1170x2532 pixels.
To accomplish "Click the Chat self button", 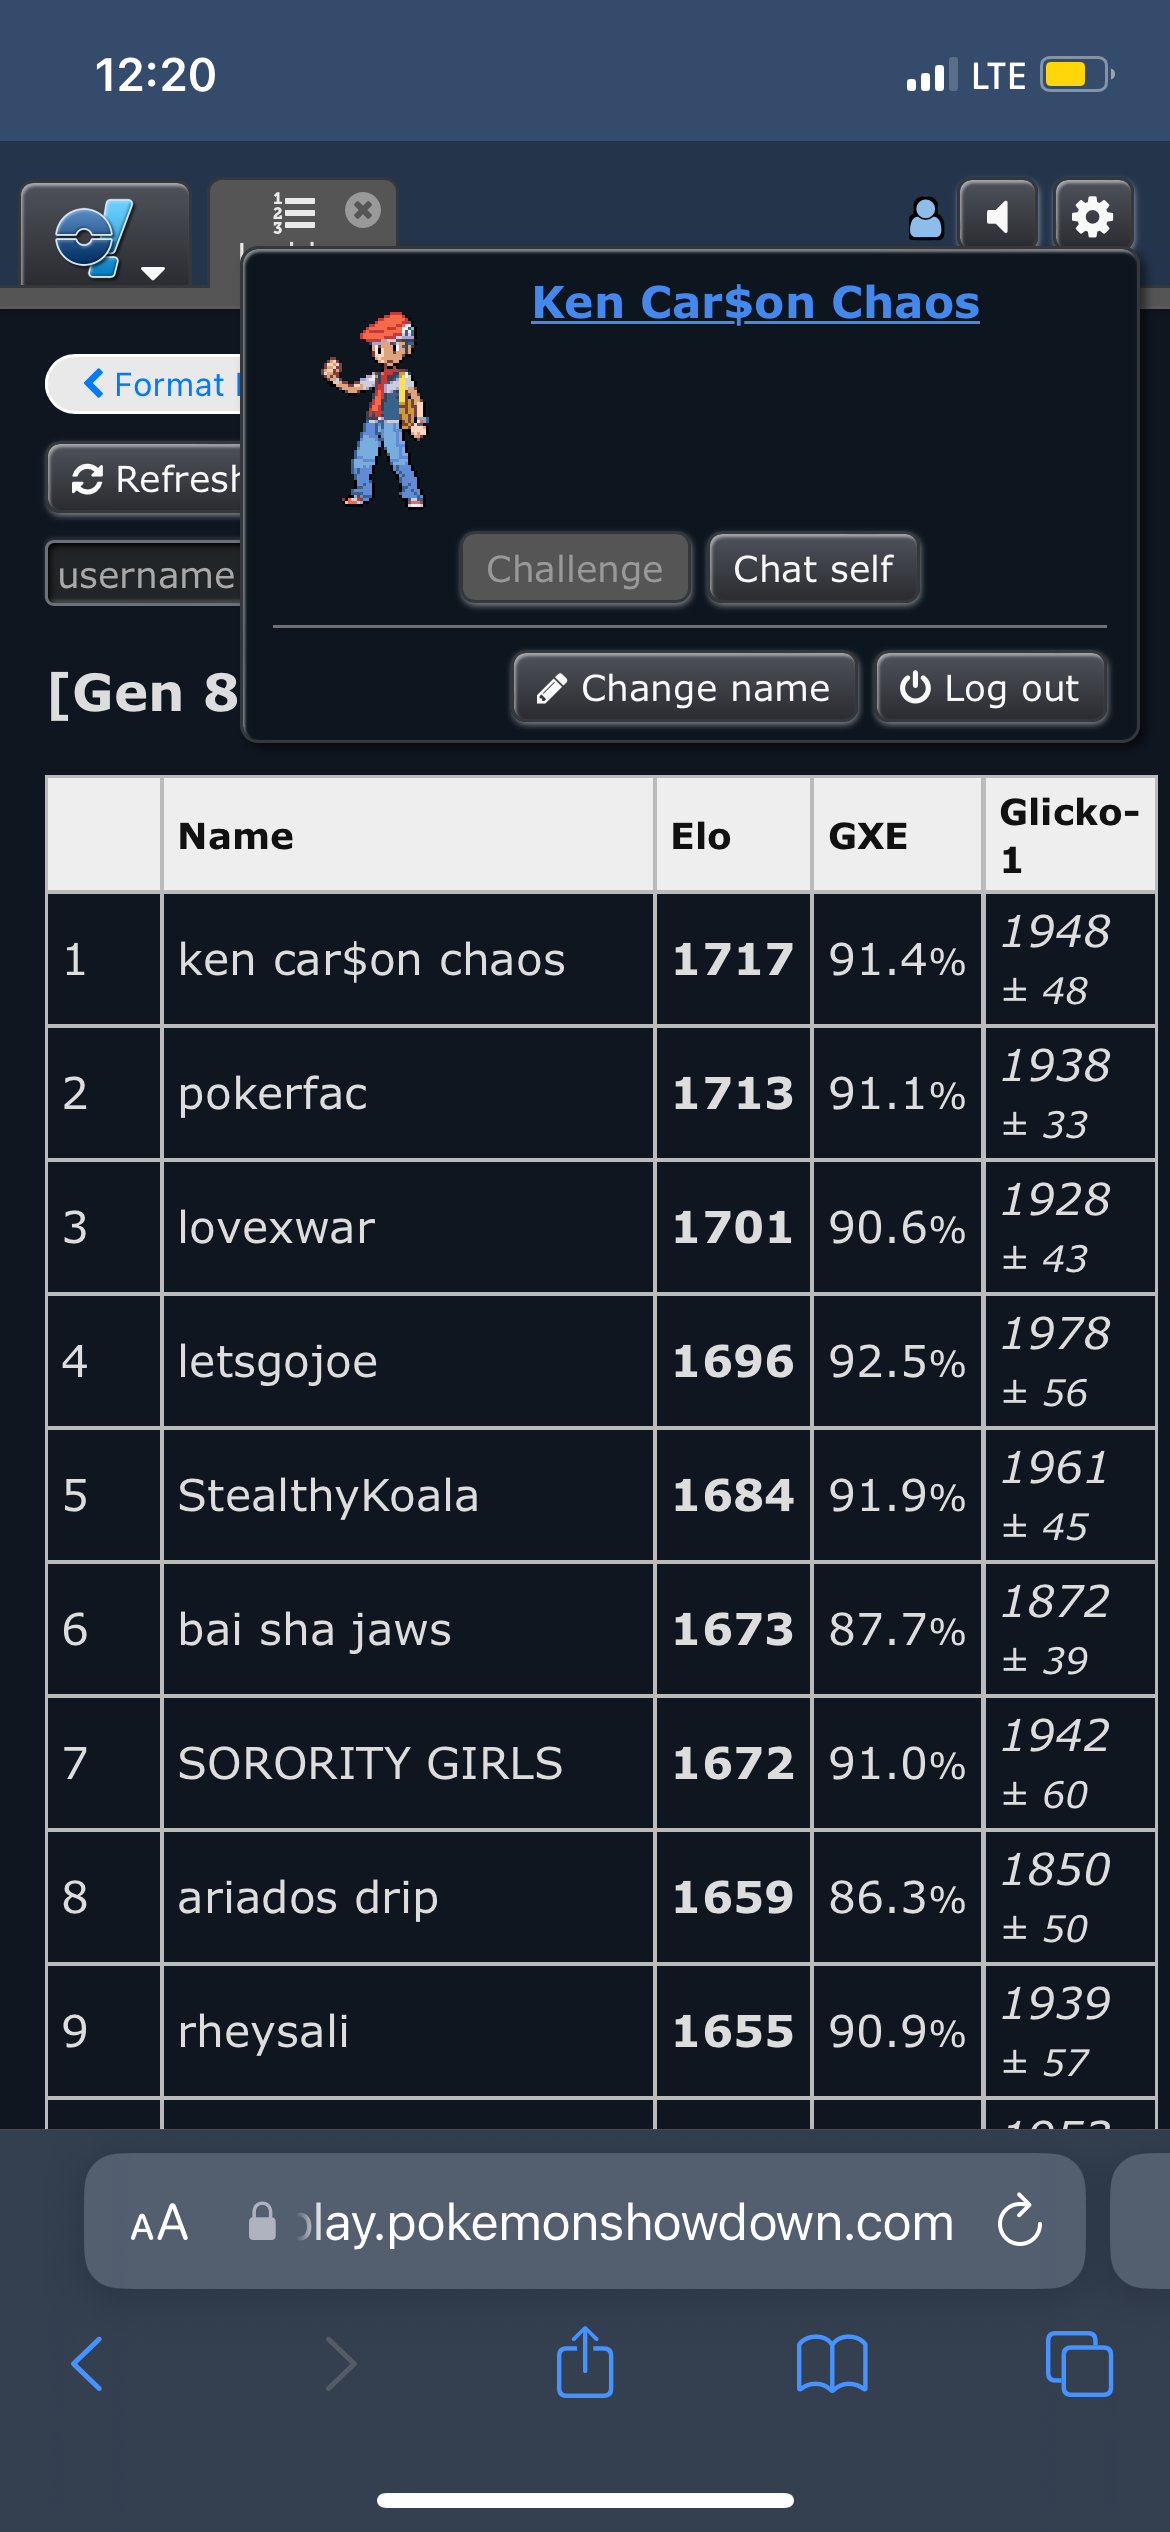I will [x=814, y=569].
